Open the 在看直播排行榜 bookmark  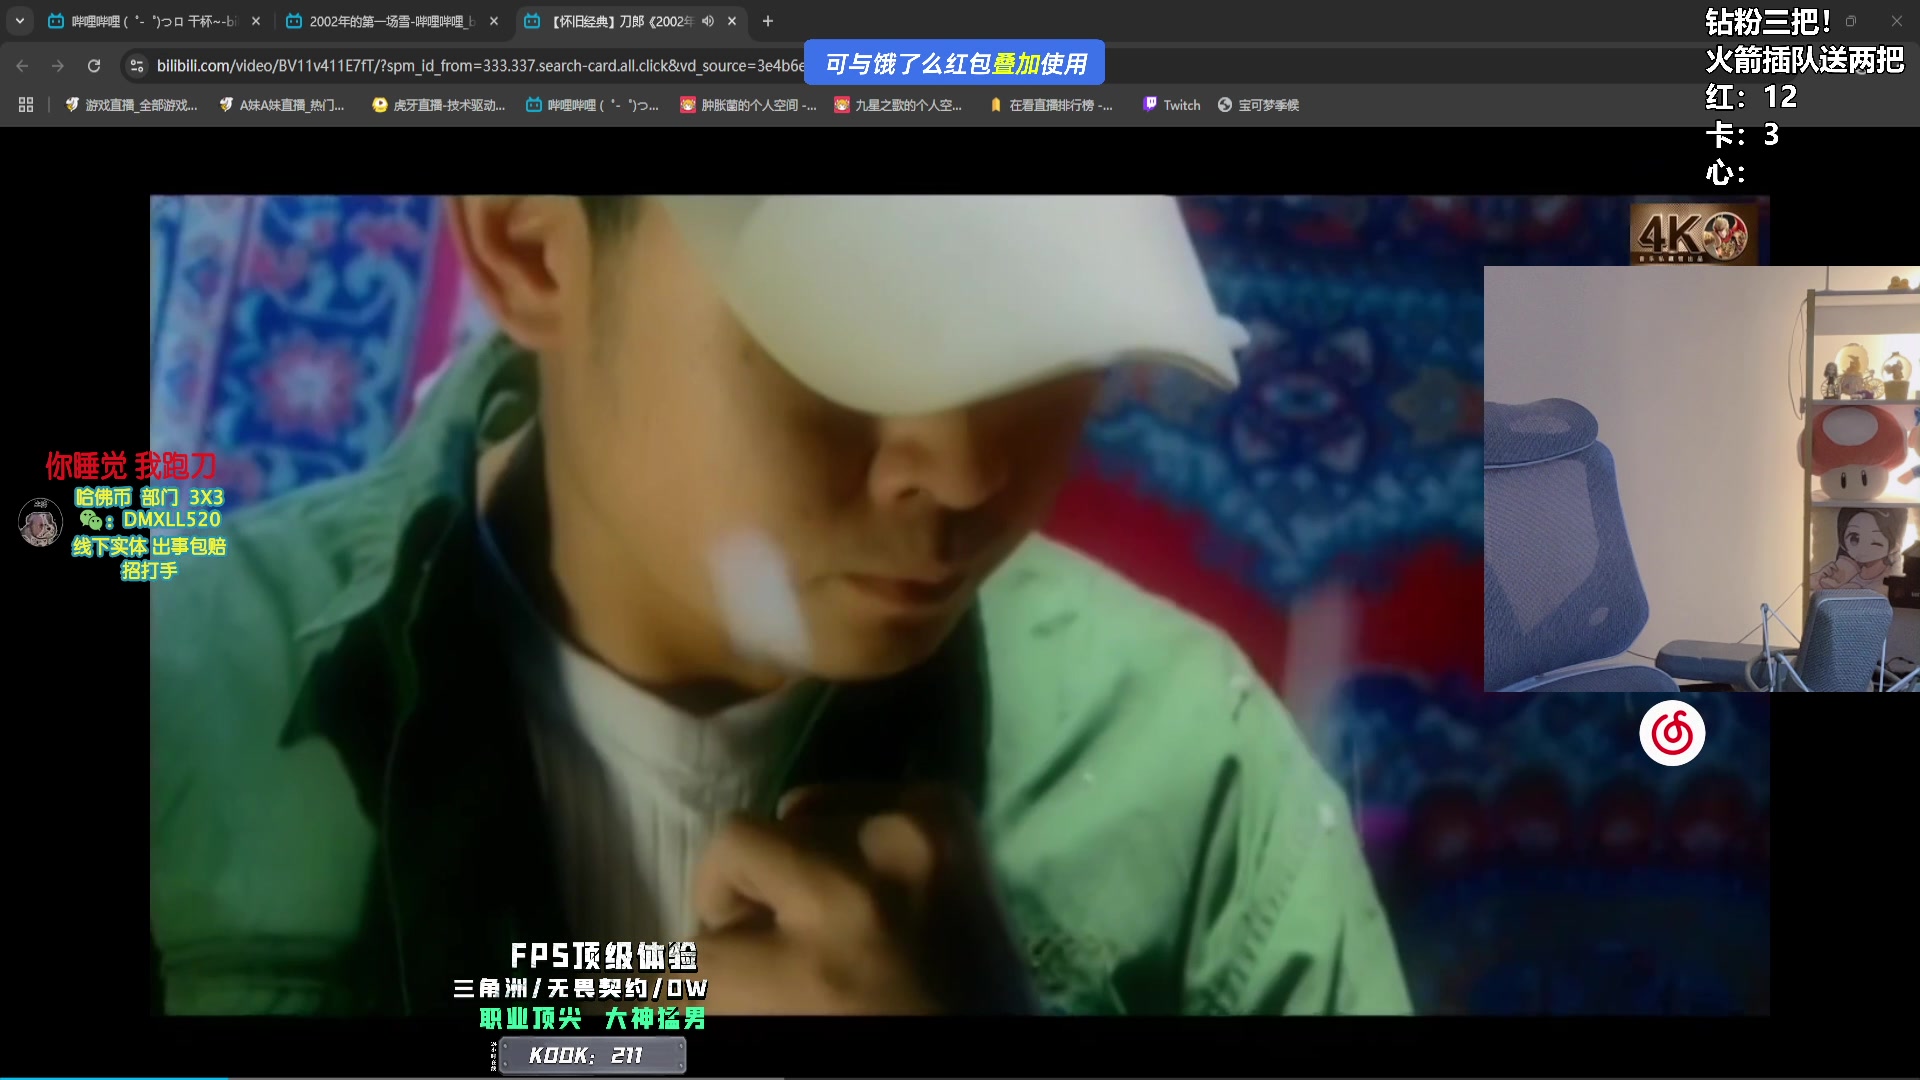pyautogui.click(x=1051, y=105)
